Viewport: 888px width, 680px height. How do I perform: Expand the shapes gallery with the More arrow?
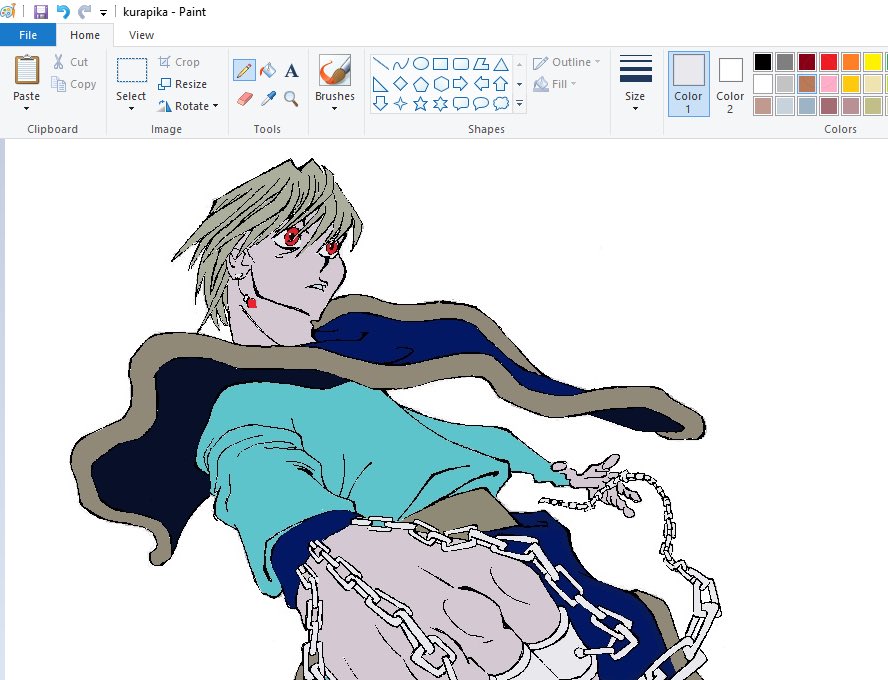[519, 104]
